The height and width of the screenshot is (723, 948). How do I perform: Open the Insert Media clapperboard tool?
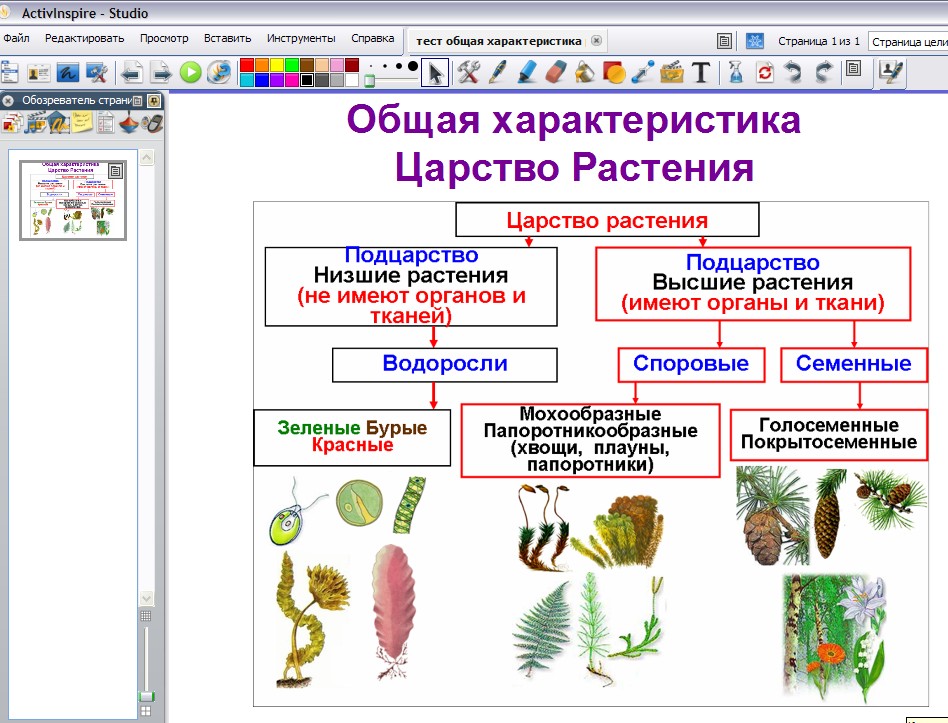coord(671,73)
